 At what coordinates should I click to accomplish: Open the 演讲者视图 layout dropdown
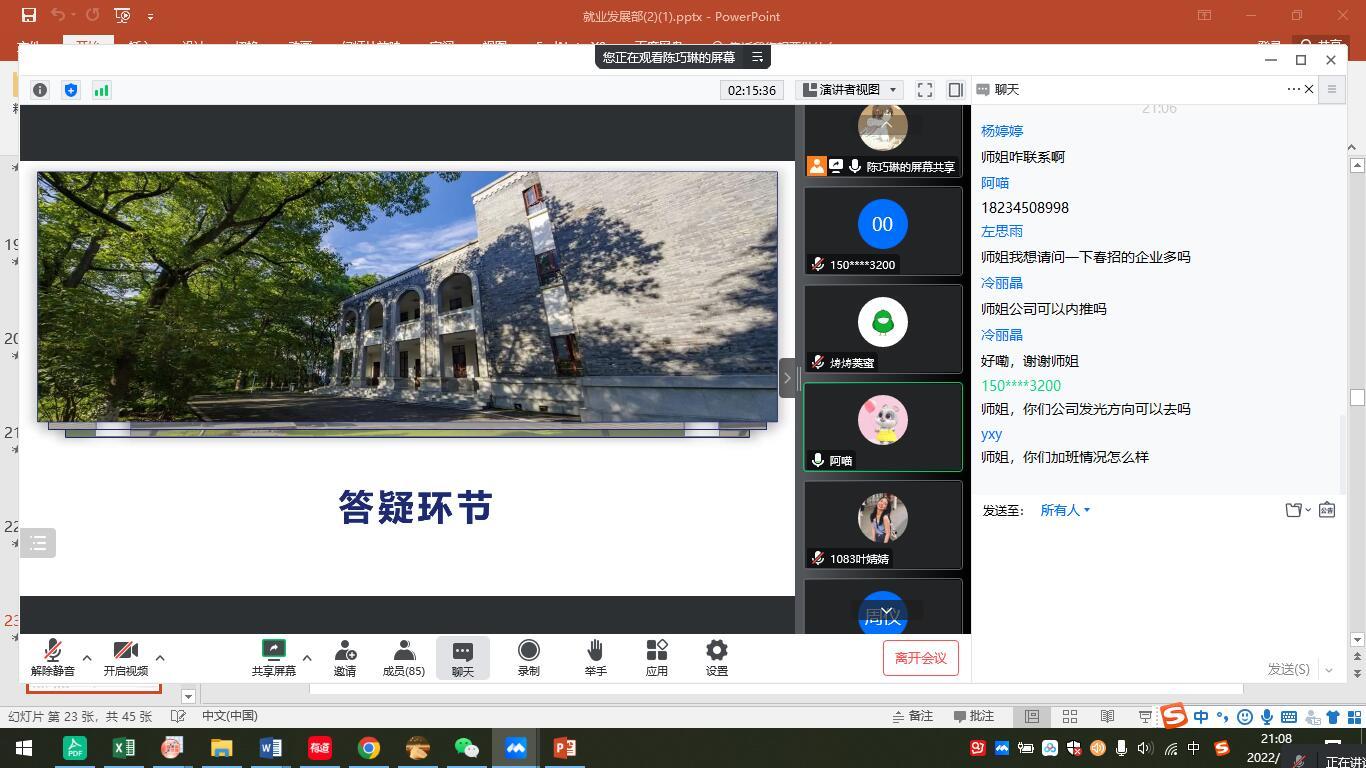coord(848,89)
